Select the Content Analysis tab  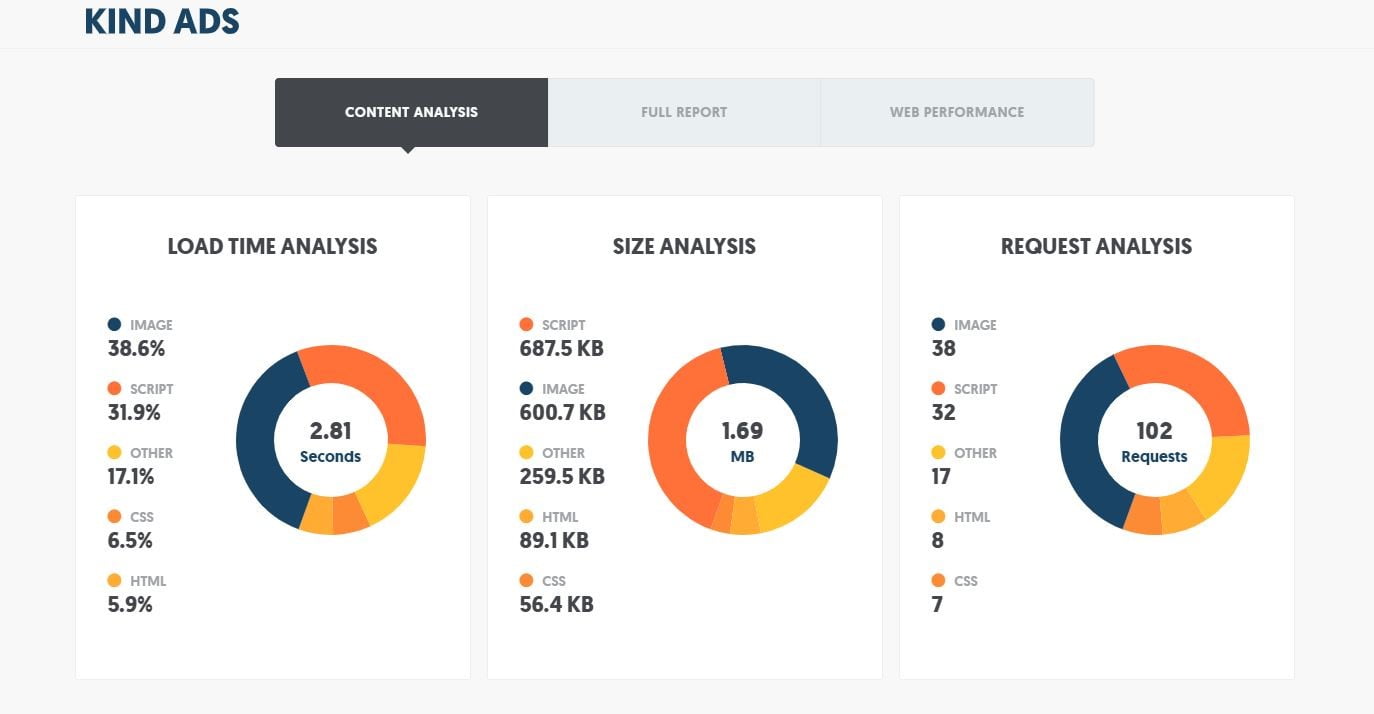pyautogui.click(x=411, y=112)
